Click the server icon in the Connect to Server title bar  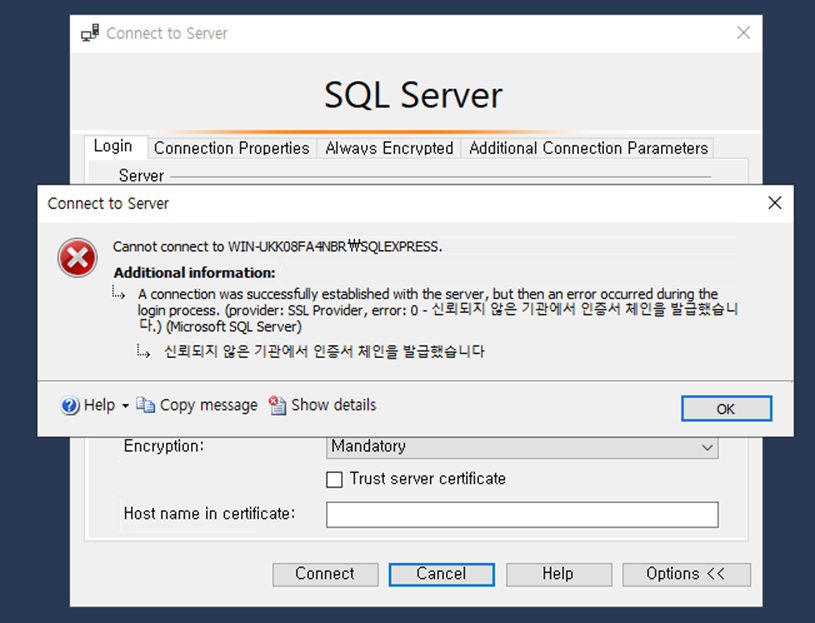point(90,33)
